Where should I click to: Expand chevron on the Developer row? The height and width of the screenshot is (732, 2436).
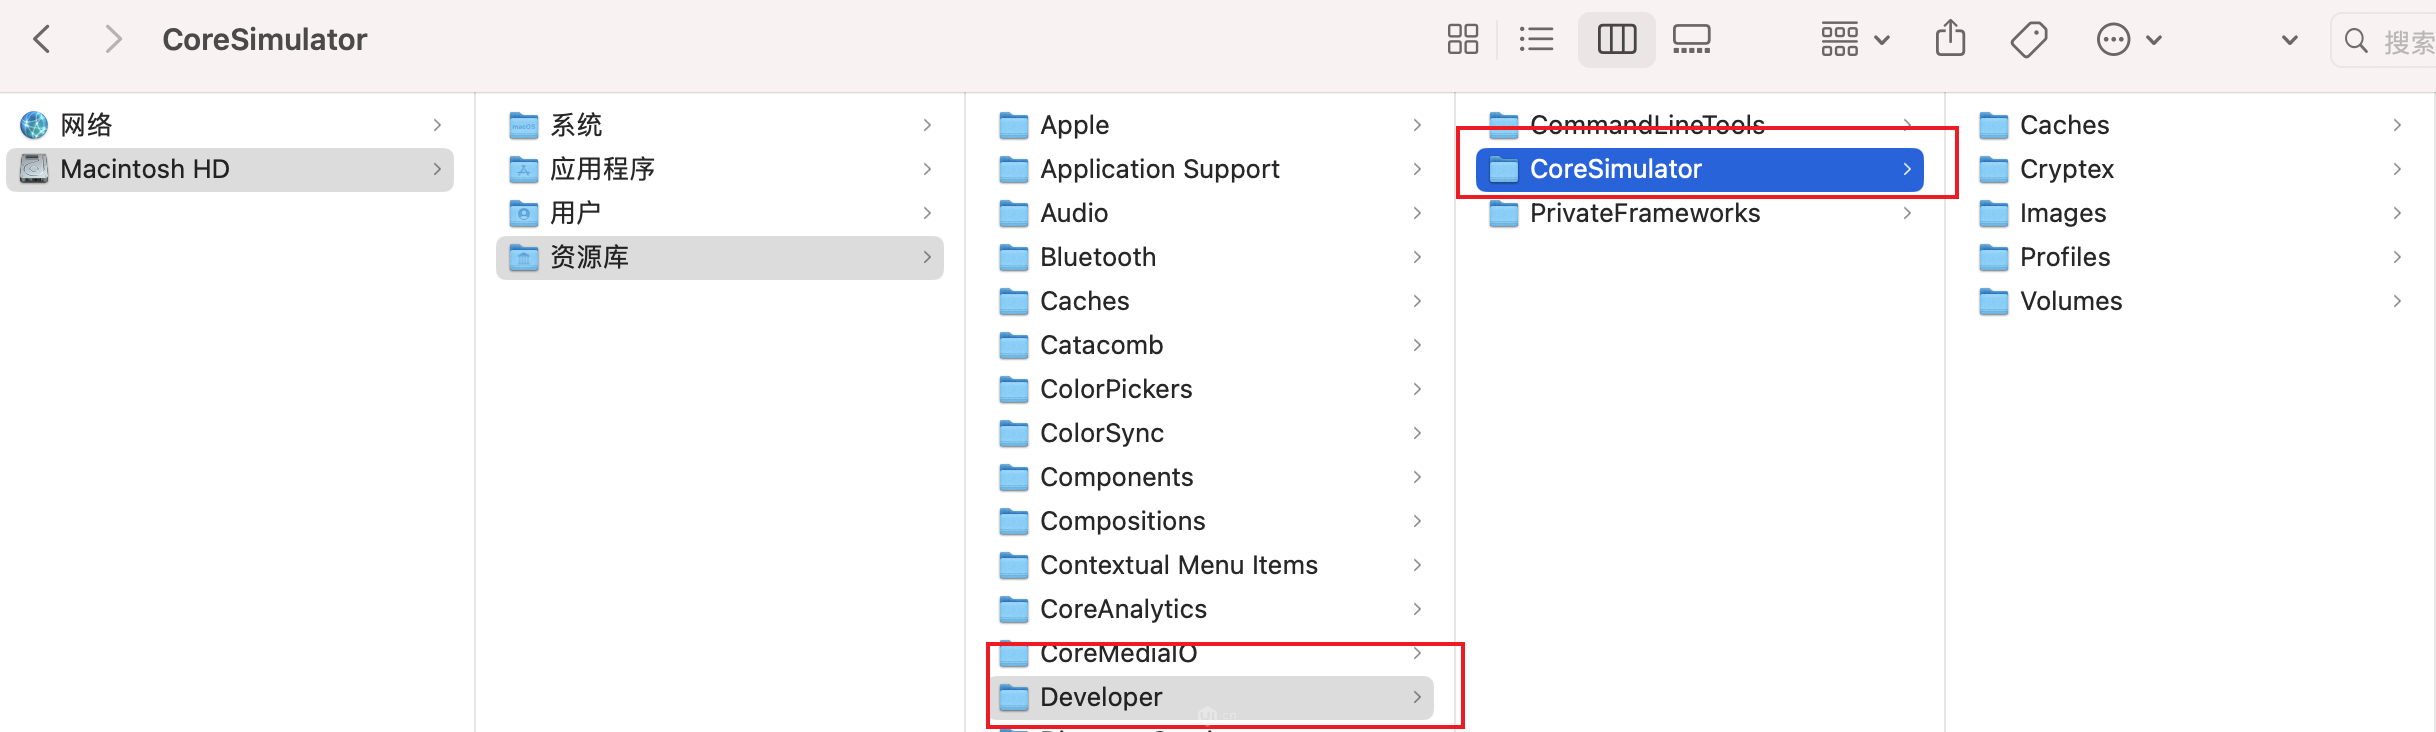click(x=1417, y=697)
